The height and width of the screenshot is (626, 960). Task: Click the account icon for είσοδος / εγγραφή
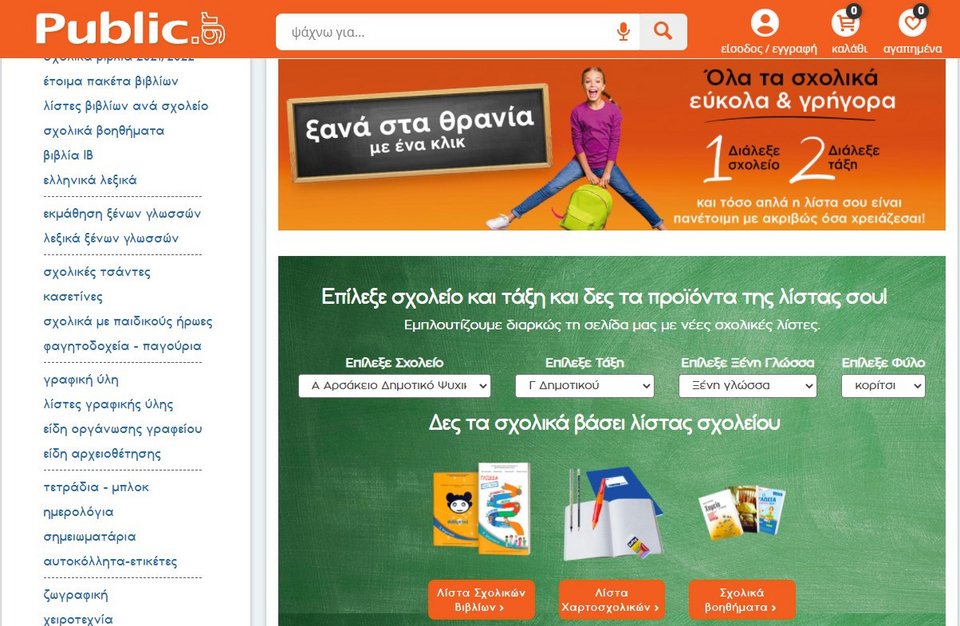764,22
